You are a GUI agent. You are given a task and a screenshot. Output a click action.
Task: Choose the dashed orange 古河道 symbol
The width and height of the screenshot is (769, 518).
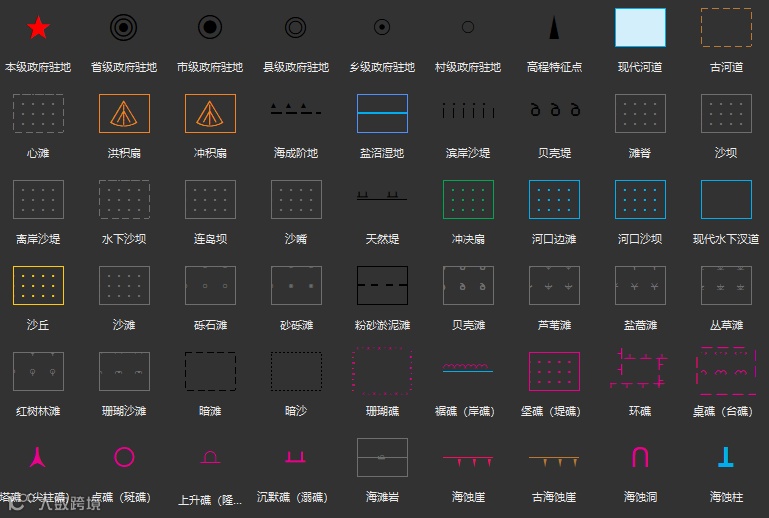click(726, 27)
